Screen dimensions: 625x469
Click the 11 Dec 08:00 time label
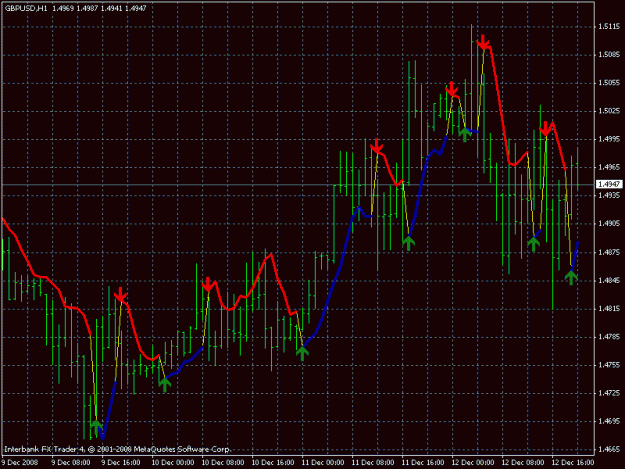tap(373, 462)
